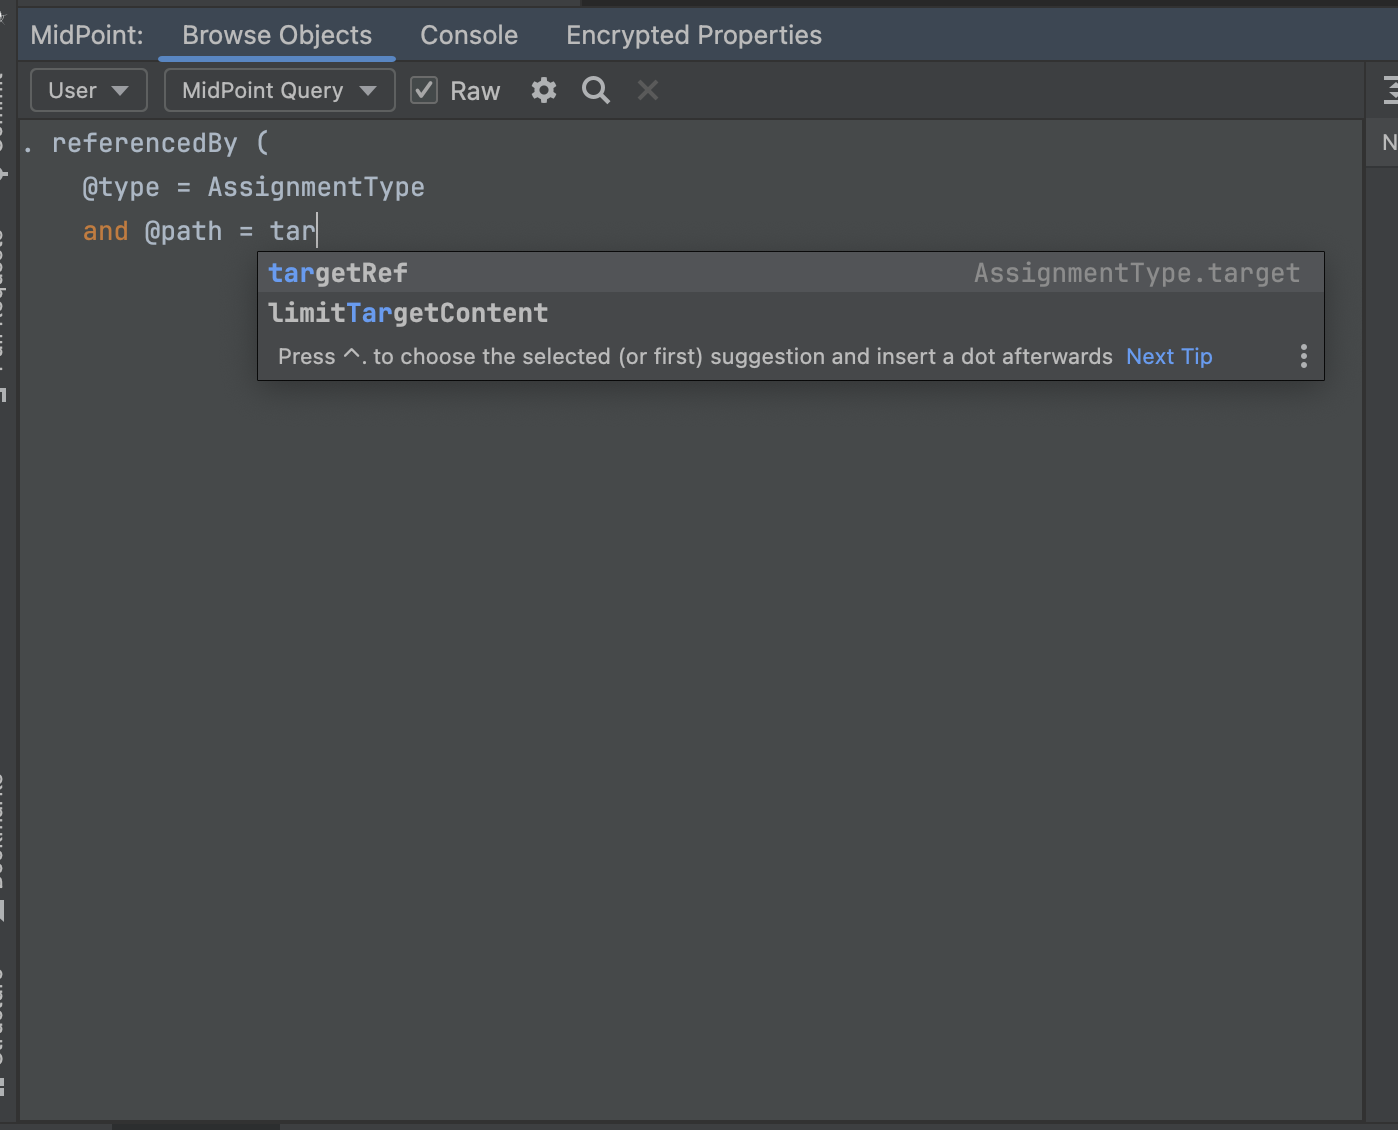Select the targetRef completion suggestion
Screen dimensions: 1398x1130
point(338,272)
